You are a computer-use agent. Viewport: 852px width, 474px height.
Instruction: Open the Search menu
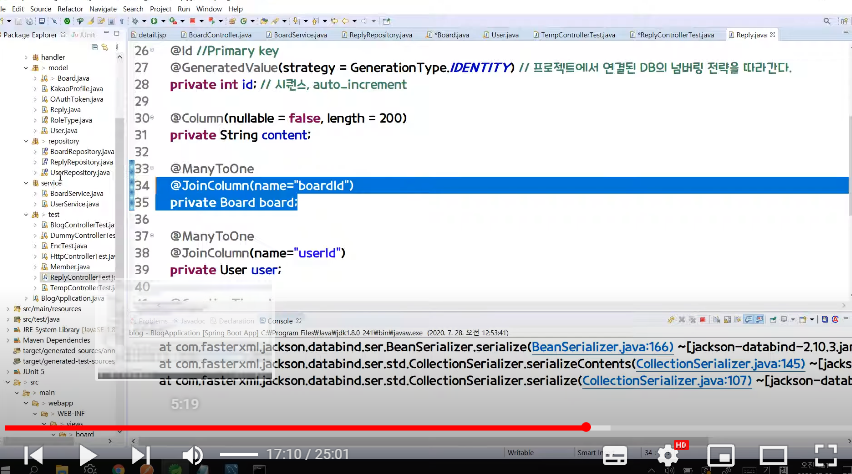133,9
